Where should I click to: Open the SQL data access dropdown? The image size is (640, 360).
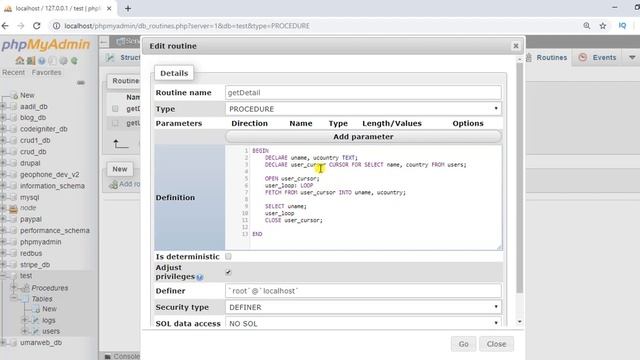(363, 322)
